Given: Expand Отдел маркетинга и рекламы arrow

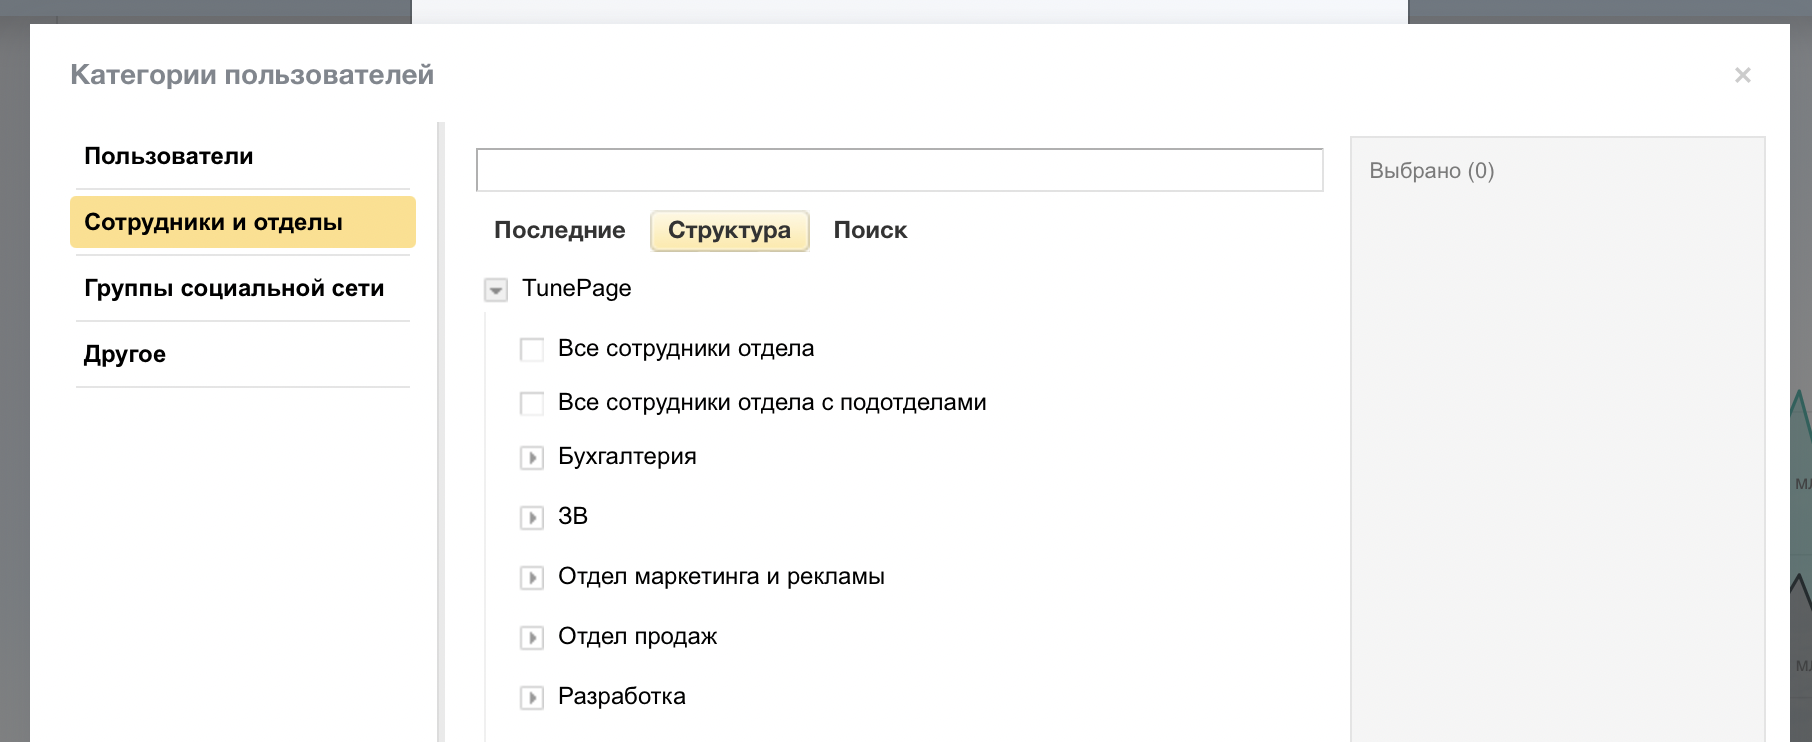Looking at the screenshot, I should (532, 578).
